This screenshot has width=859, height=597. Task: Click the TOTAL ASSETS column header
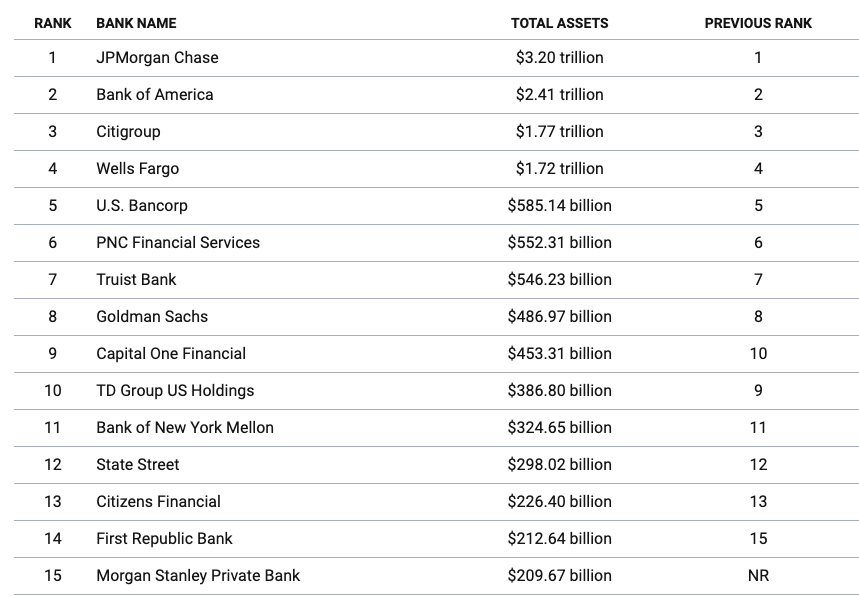click(559, 22)
